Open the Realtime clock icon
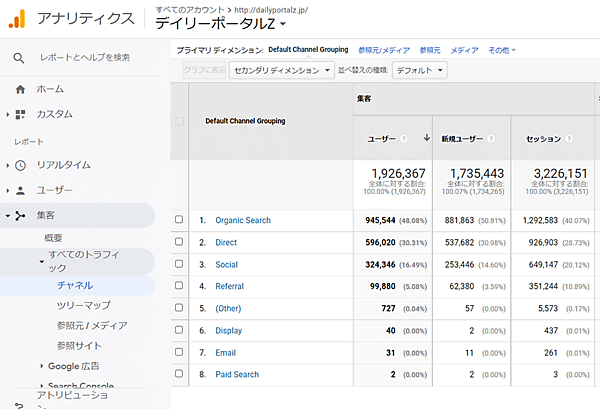 pos(20,165)
